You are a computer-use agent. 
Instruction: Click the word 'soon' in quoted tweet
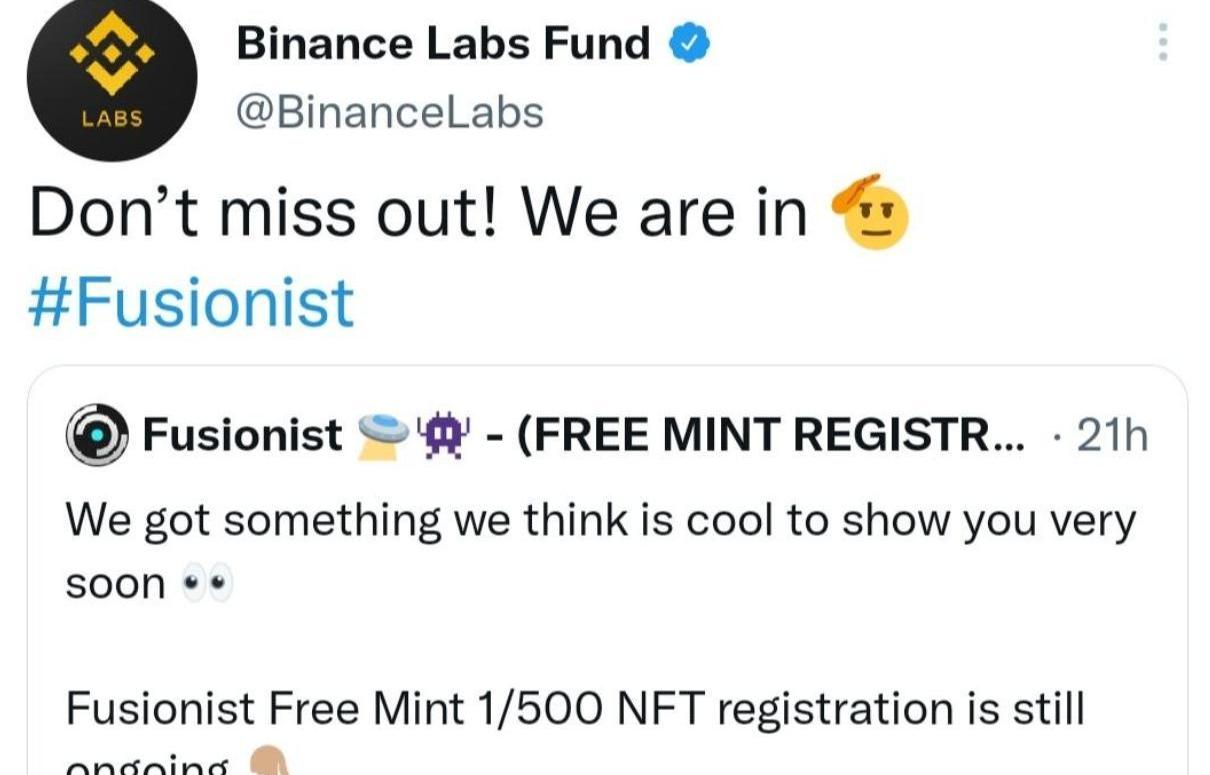pyautogui.click(x=115, y=586)
